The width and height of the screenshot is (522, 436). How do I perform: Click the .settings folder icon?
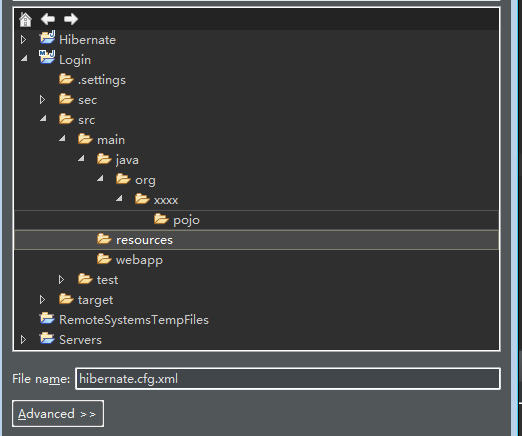66,79
